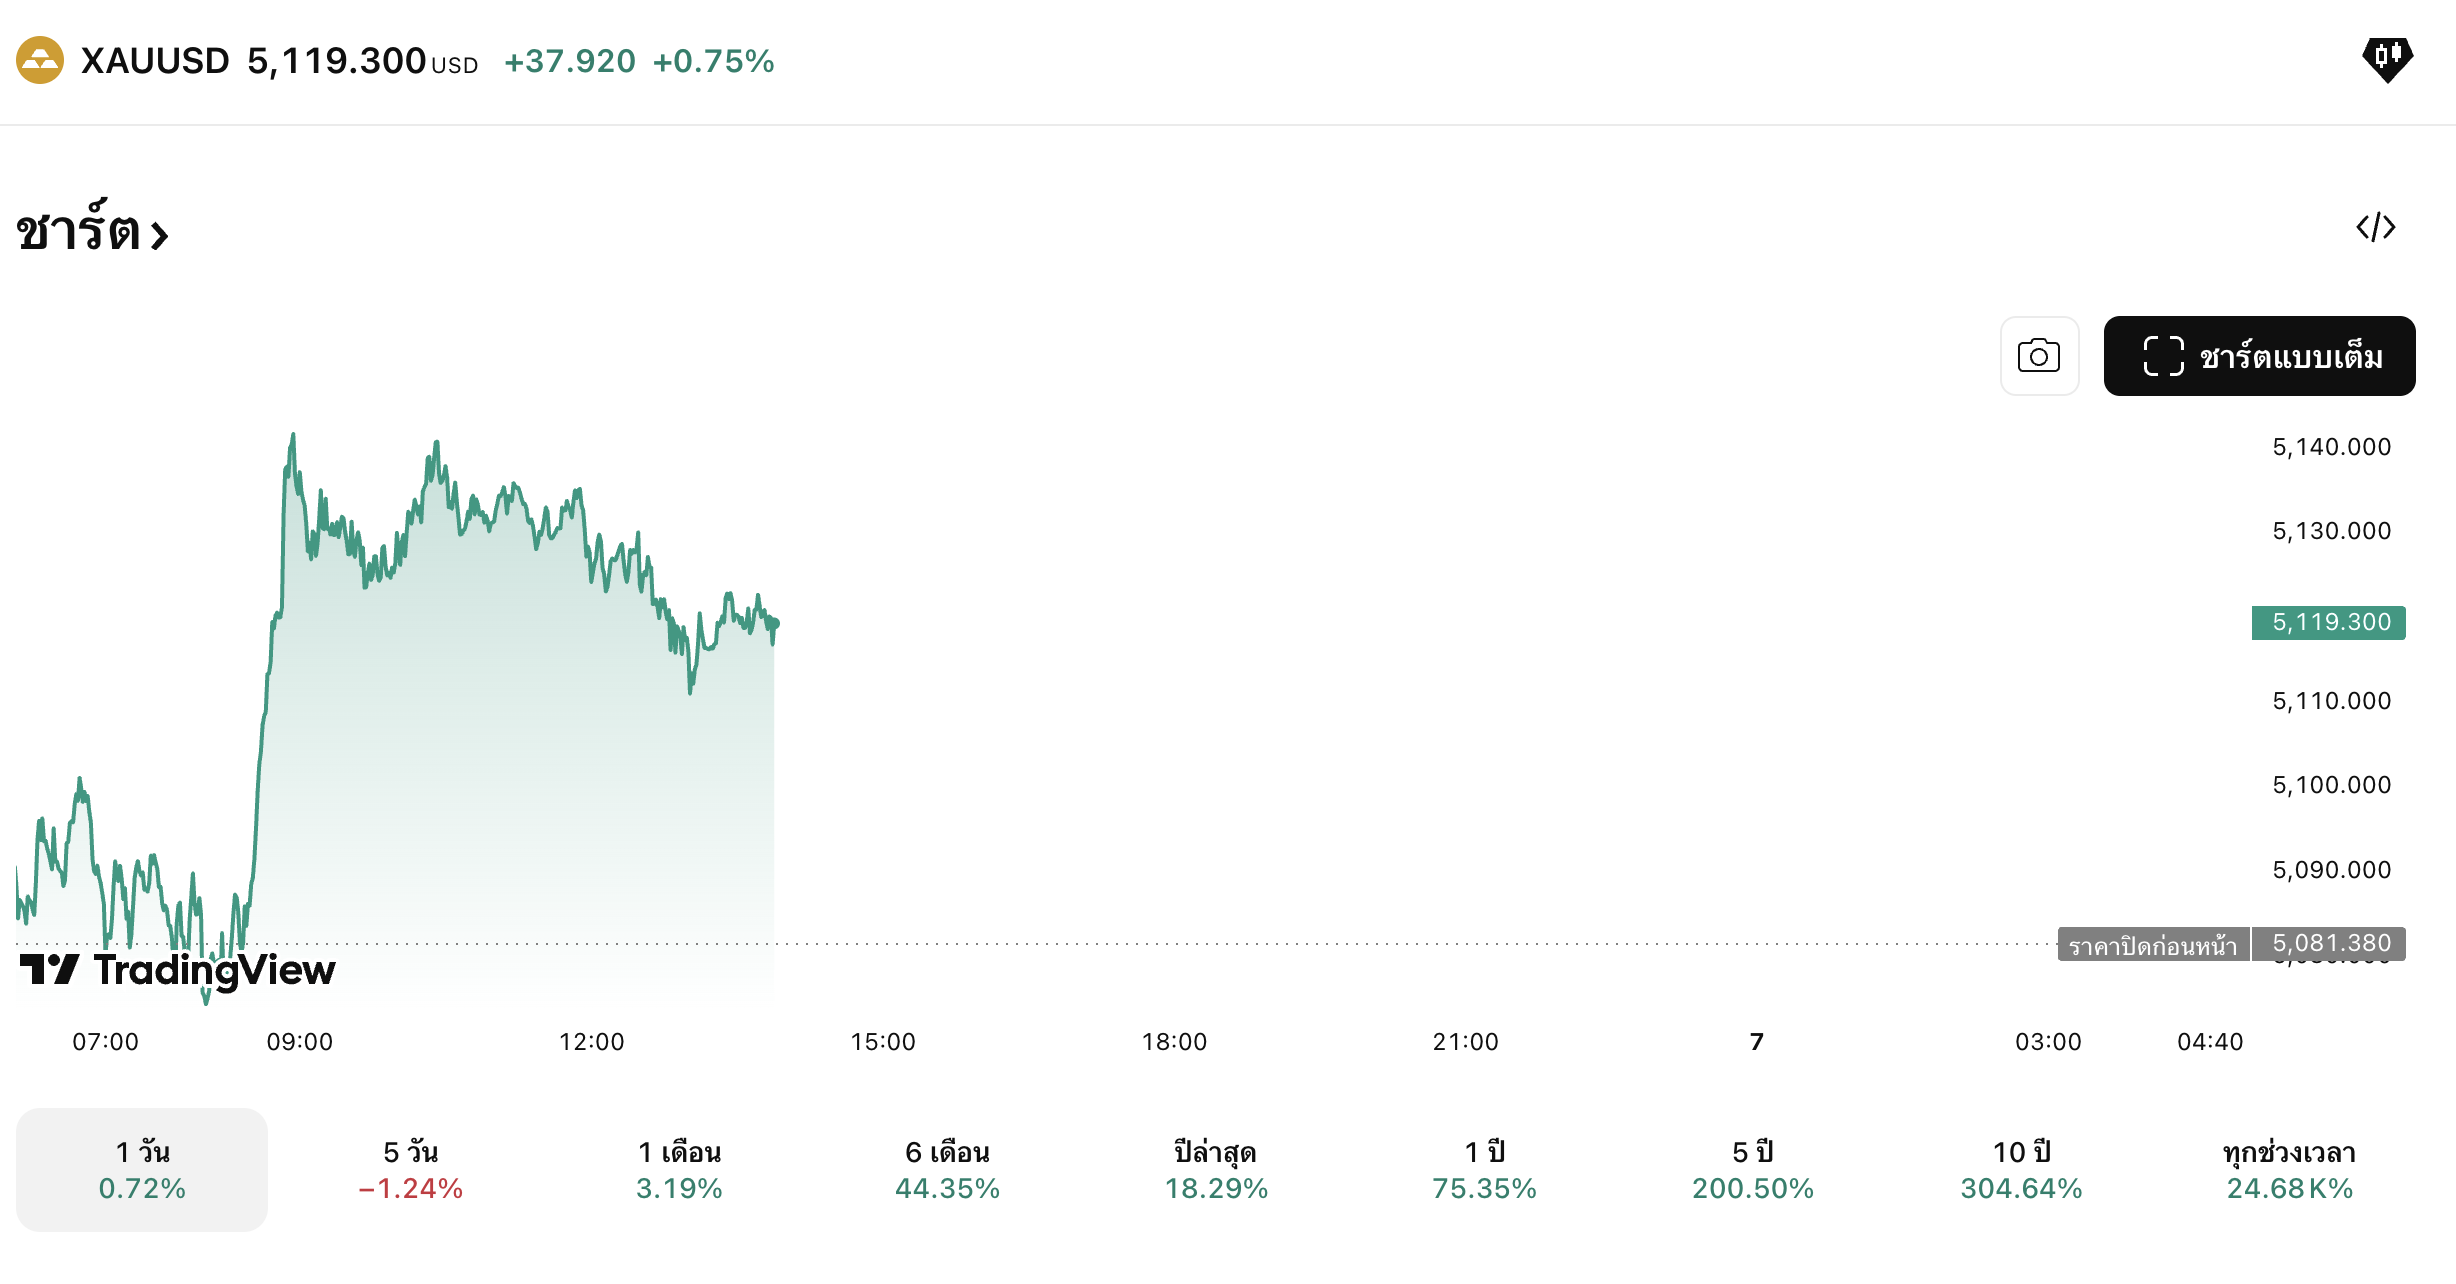Click the +0.75% change percentage
2456x1284 pixels.
pos(714,61)
